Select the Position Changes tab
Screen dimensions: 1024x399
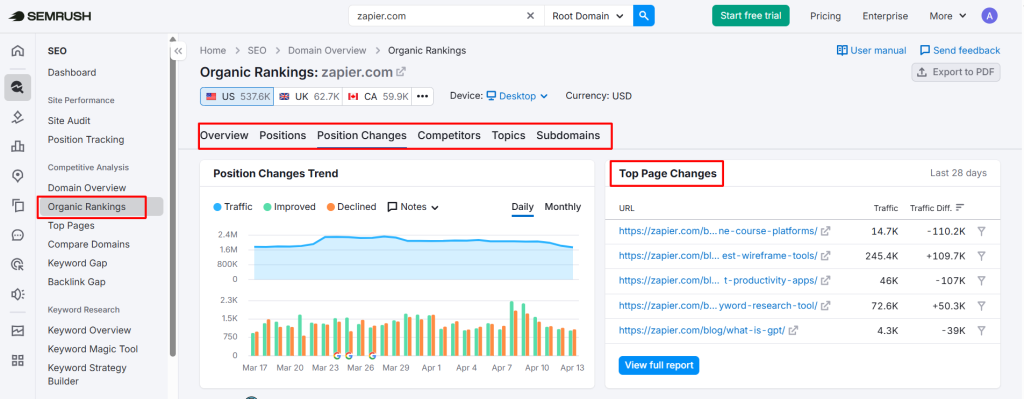(362, 136)
